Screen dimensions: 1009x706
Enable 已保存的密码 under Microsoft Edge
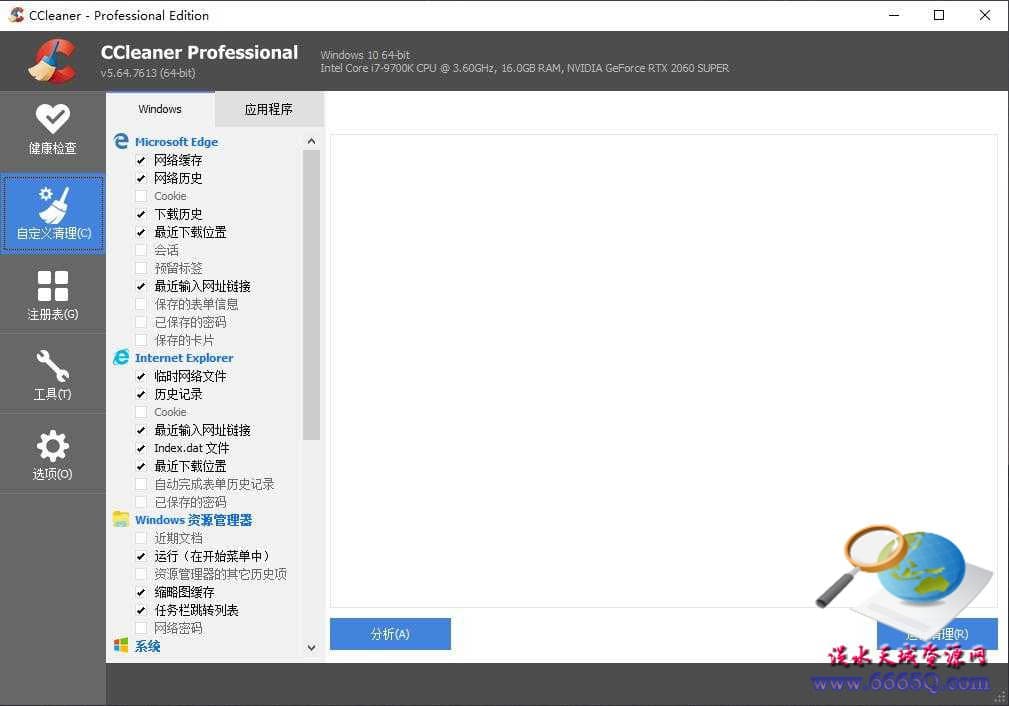point(141,322)
